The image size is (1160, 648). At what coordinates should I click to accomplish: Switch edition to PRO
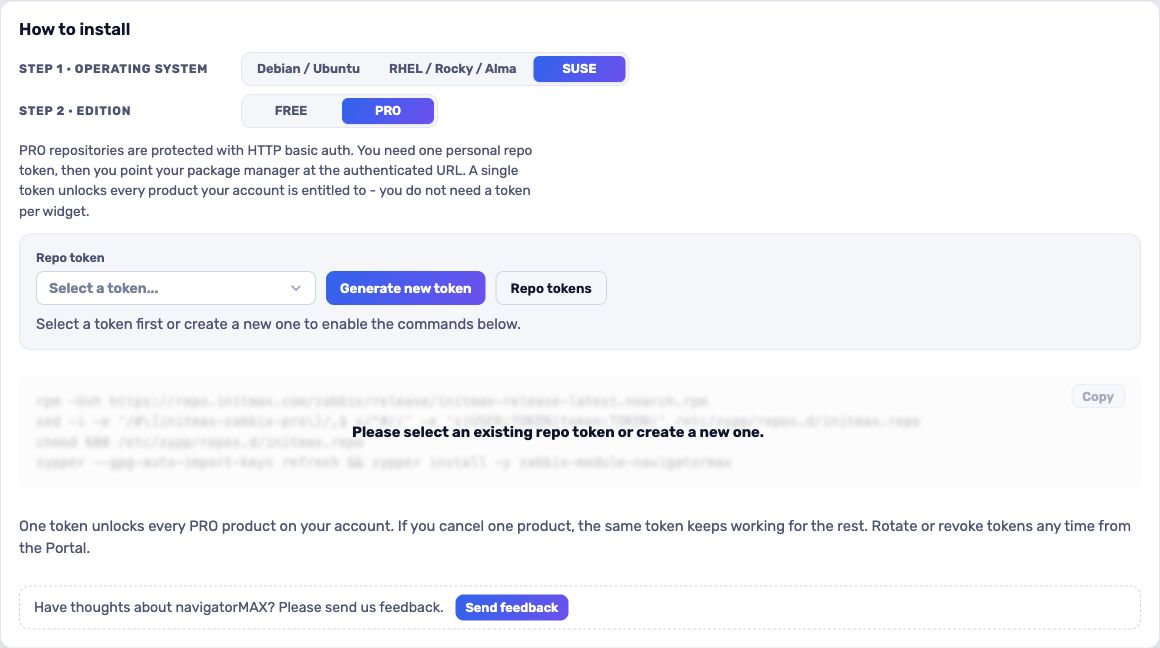click(388, 111)
